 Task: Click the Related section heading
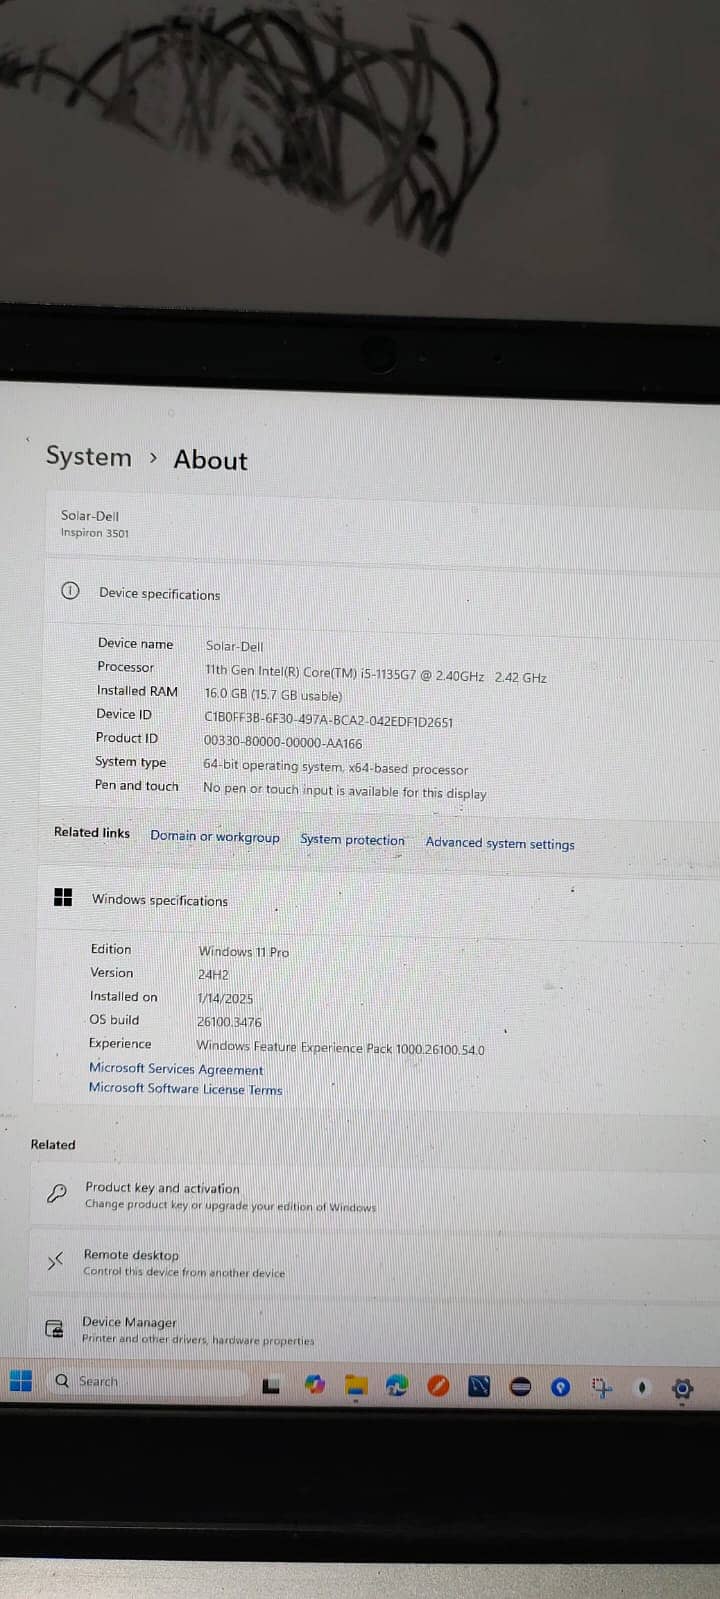coord(53,1144)
